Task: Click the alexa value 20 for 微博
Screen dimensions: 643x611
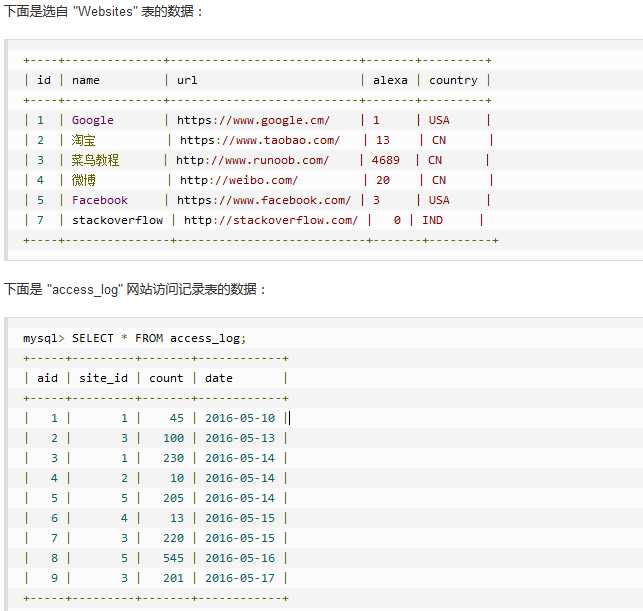Action: pyautogui.click(x=383, y=180)
